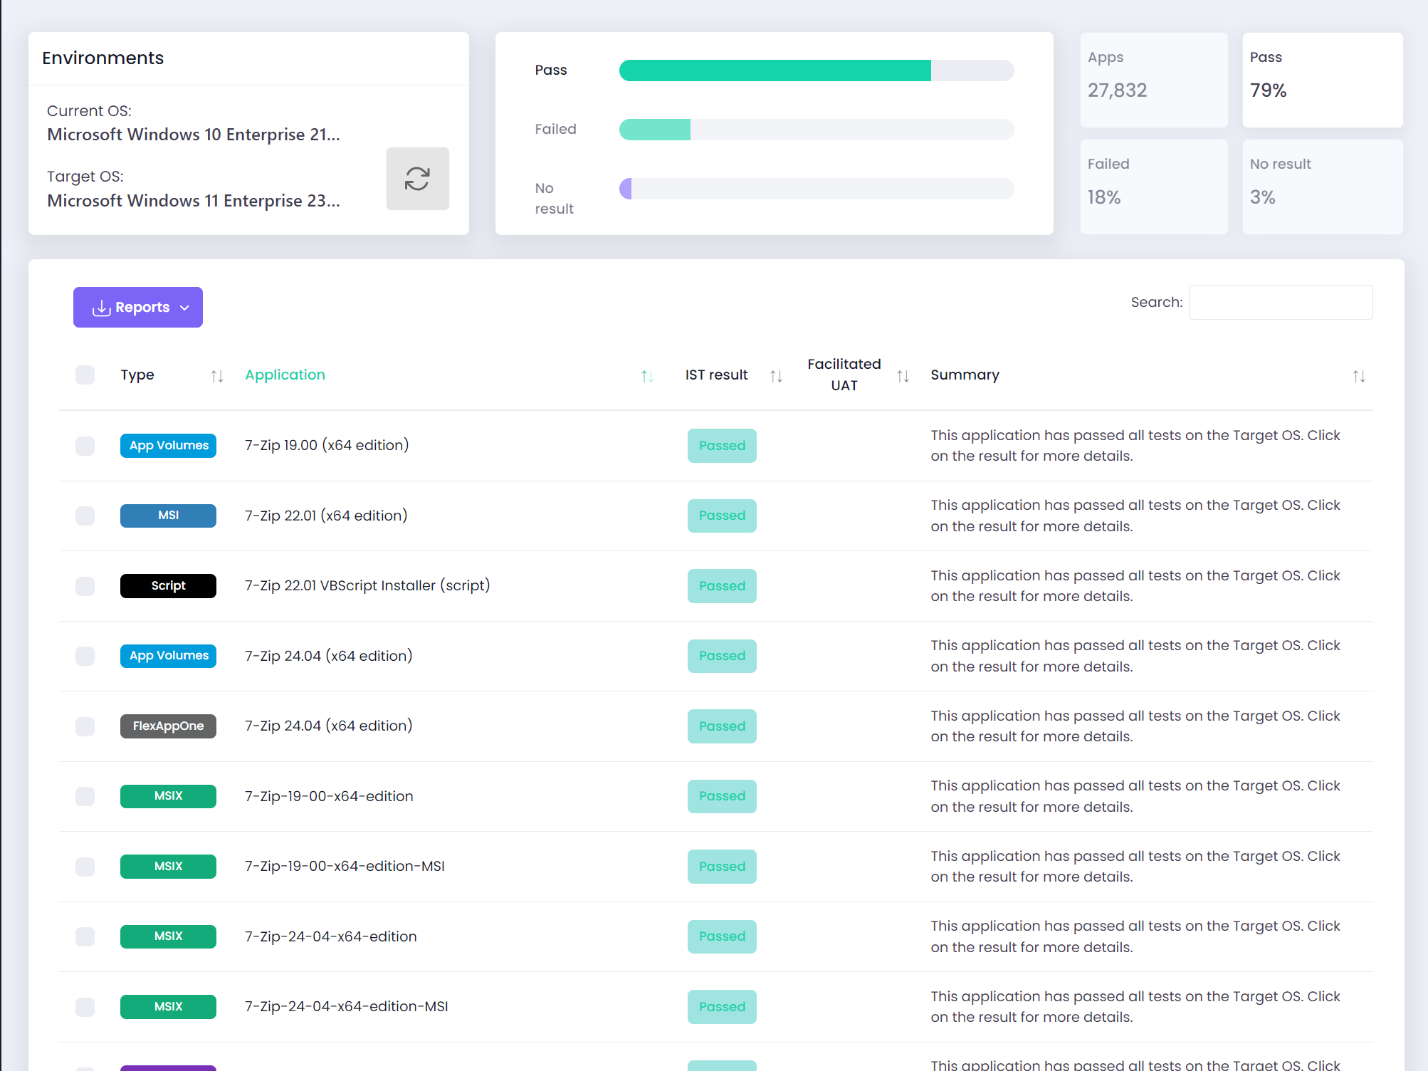1428x1071 pixels.
Task: Click the Script type badge
Action: pos(168,586)
